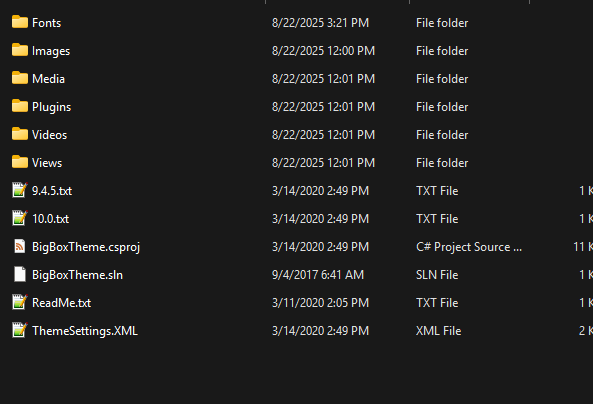
Task: Select the C# Project Source type text
Action: tap(469, 247)
